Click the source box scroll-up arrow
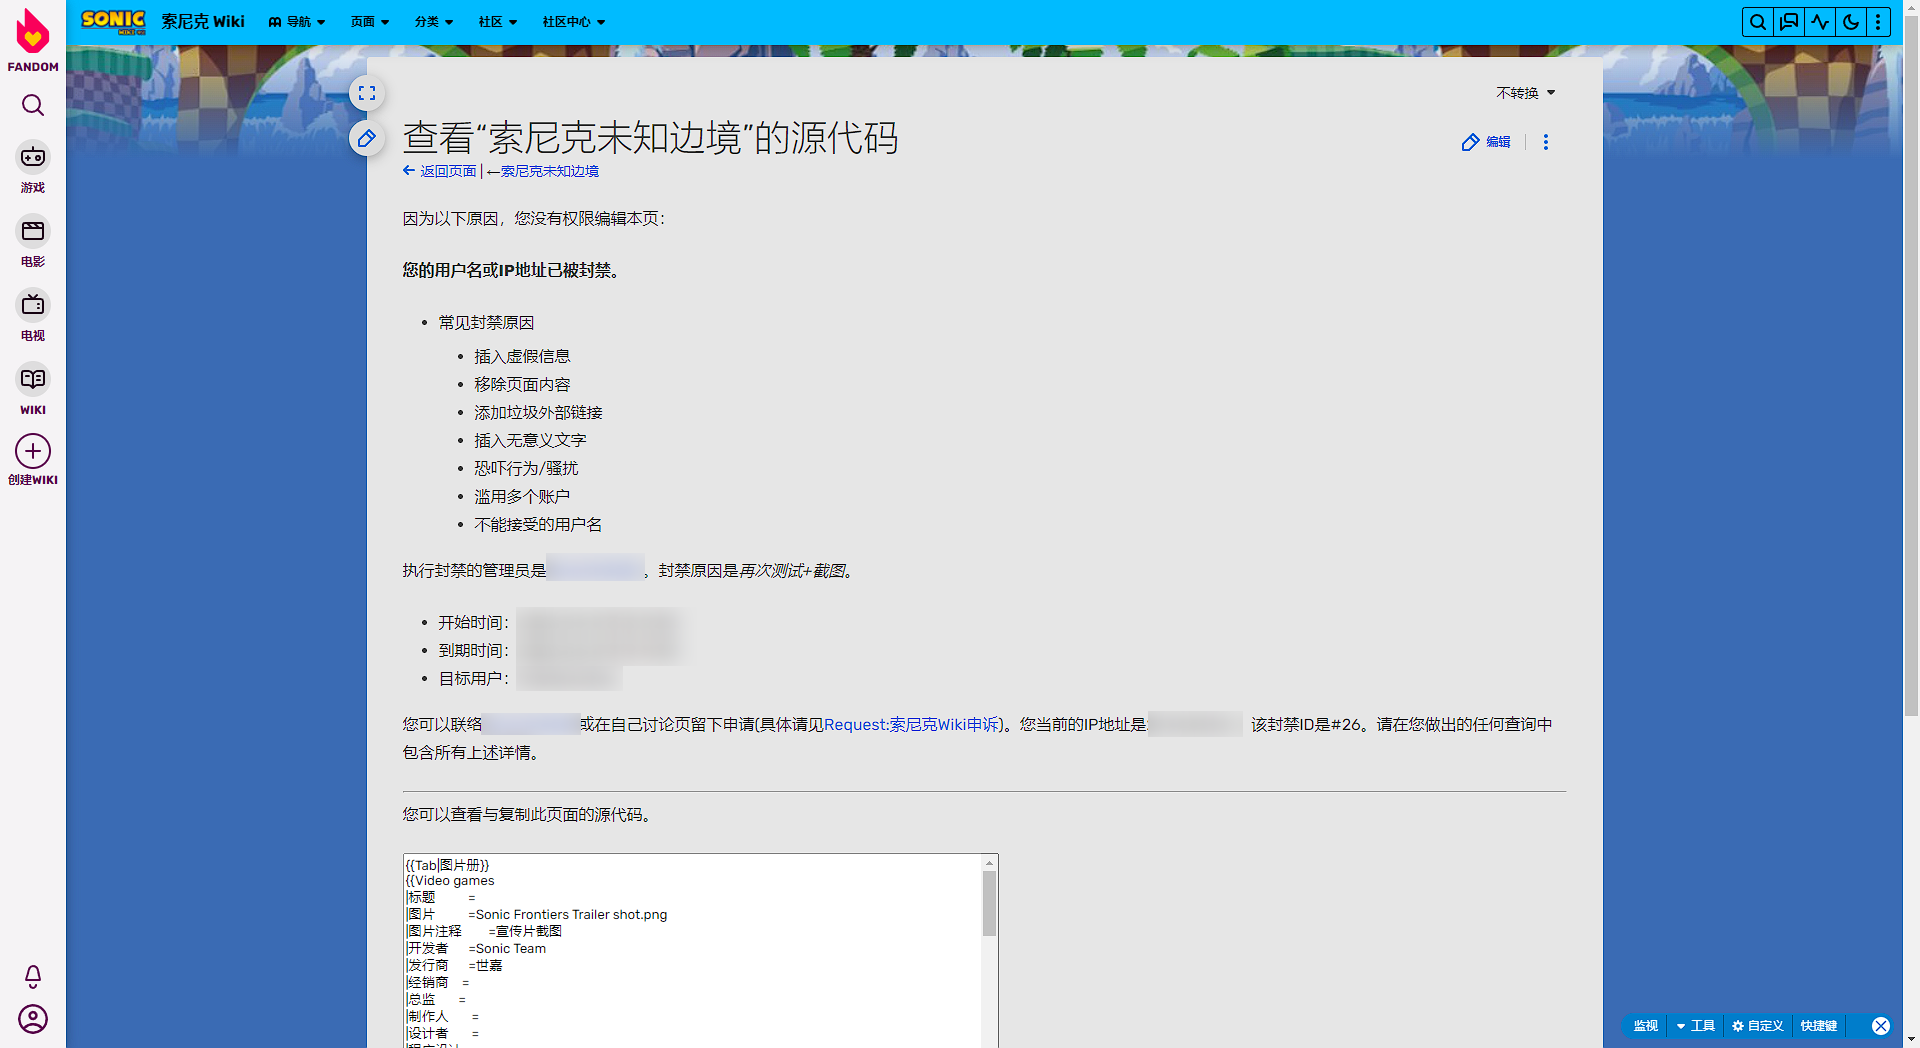Viewport: 1920px width, 1048px height. tap(989, 862)
